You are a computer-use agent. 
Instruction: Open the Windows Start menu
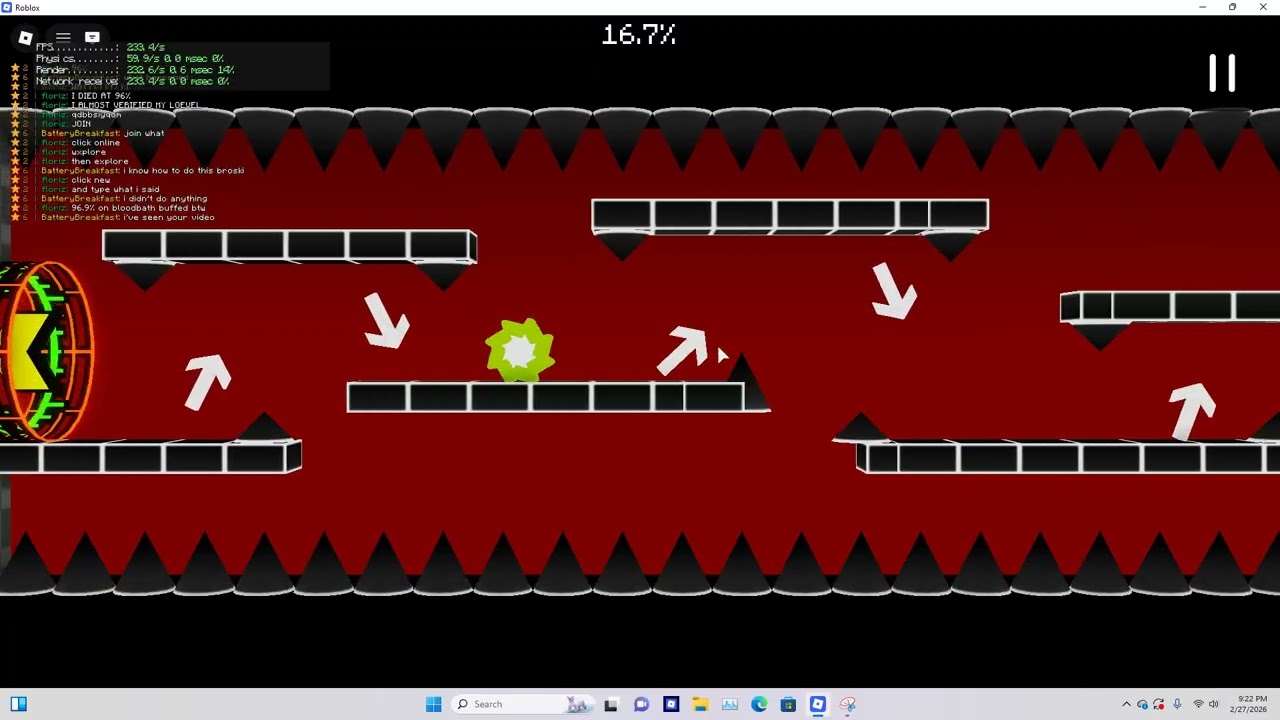point(433,704)
